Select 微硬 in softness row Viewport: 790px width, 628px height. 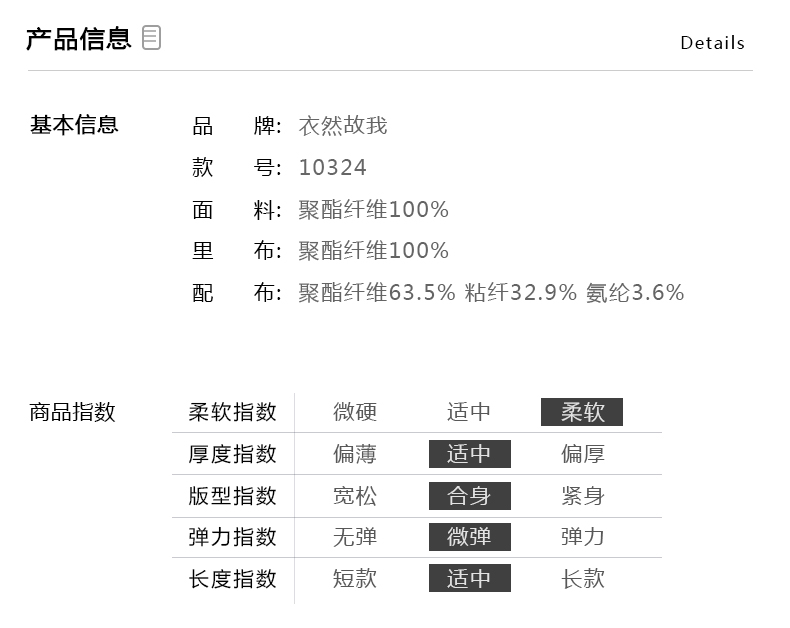(355, 412)
